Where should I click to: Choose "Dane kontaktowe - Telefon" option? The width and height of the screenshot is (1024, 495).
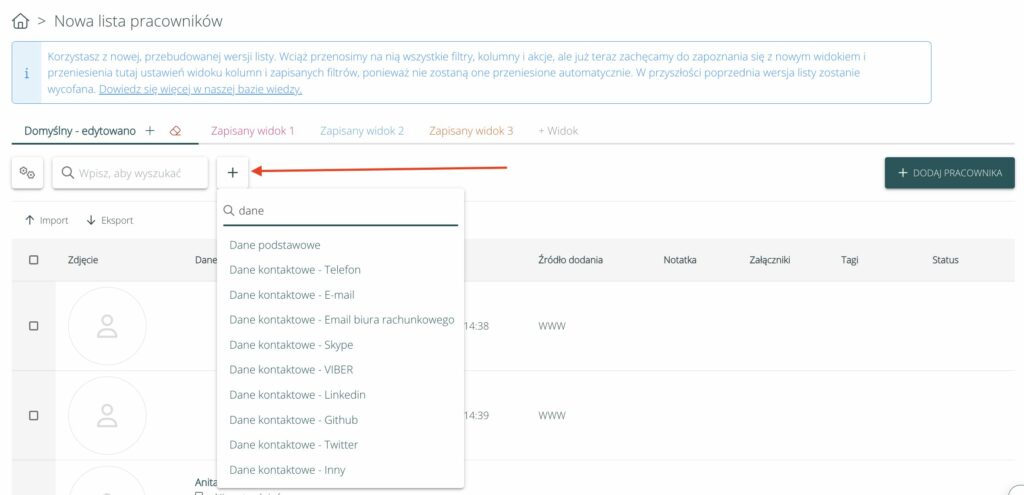tap(295, 270)
